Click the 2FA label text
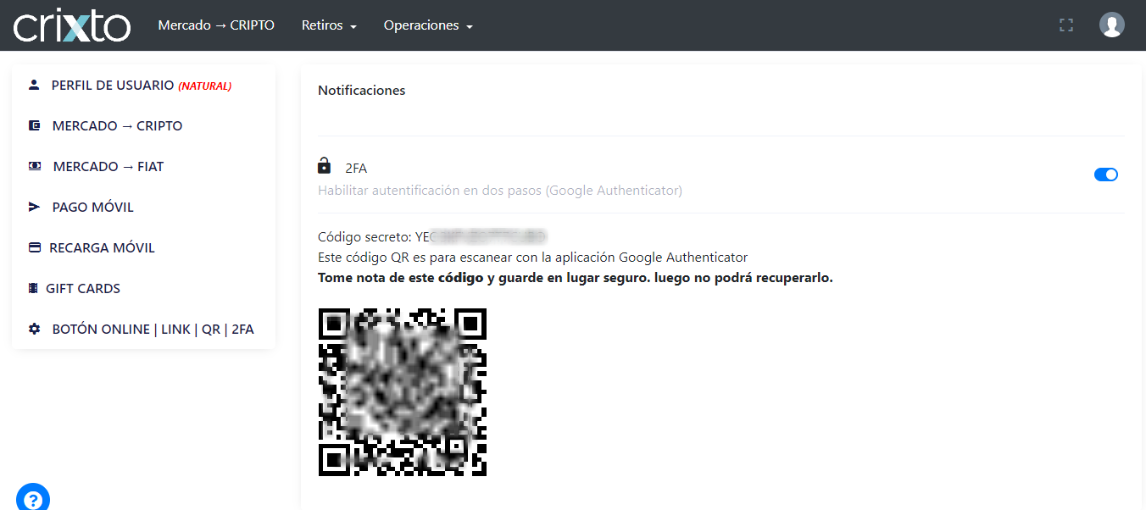The height and width of the screenshot is (510, 1146). point(356,169)
